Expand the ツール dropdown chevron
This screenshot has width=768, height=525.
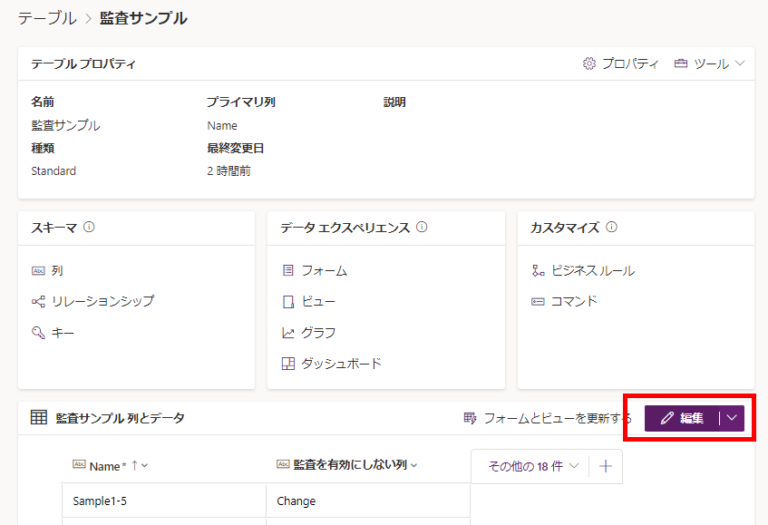[740, 63]
